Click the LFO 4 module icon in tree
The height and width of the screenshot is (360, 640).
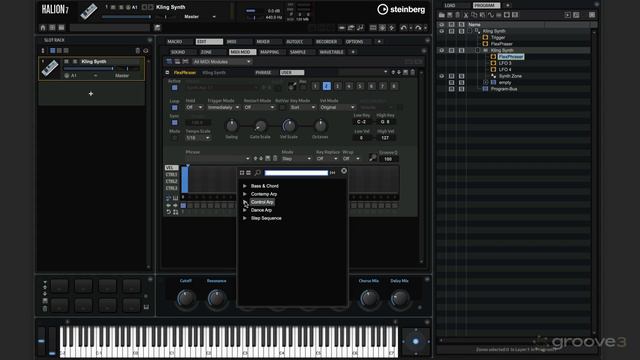coord(493,70)
